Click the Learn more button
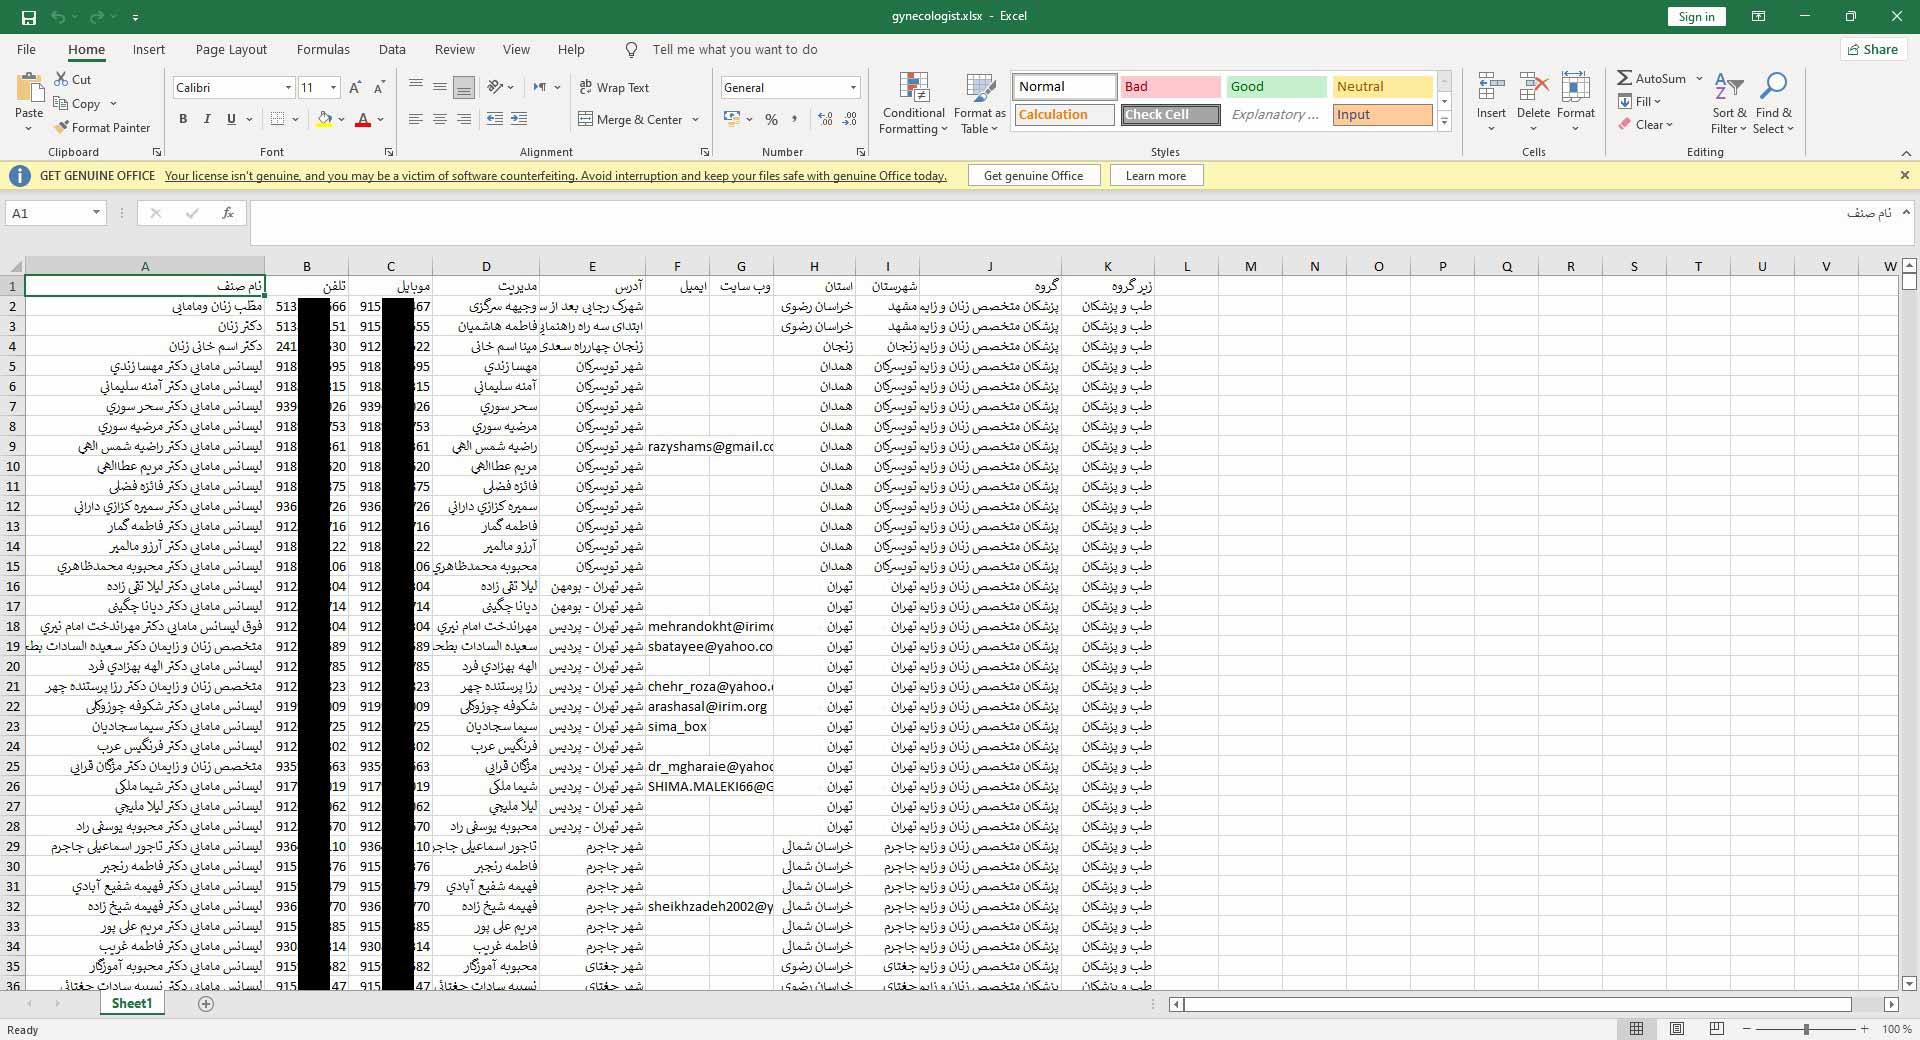The height and width of the screenshot is (1040, 1920). [1155, 176]
